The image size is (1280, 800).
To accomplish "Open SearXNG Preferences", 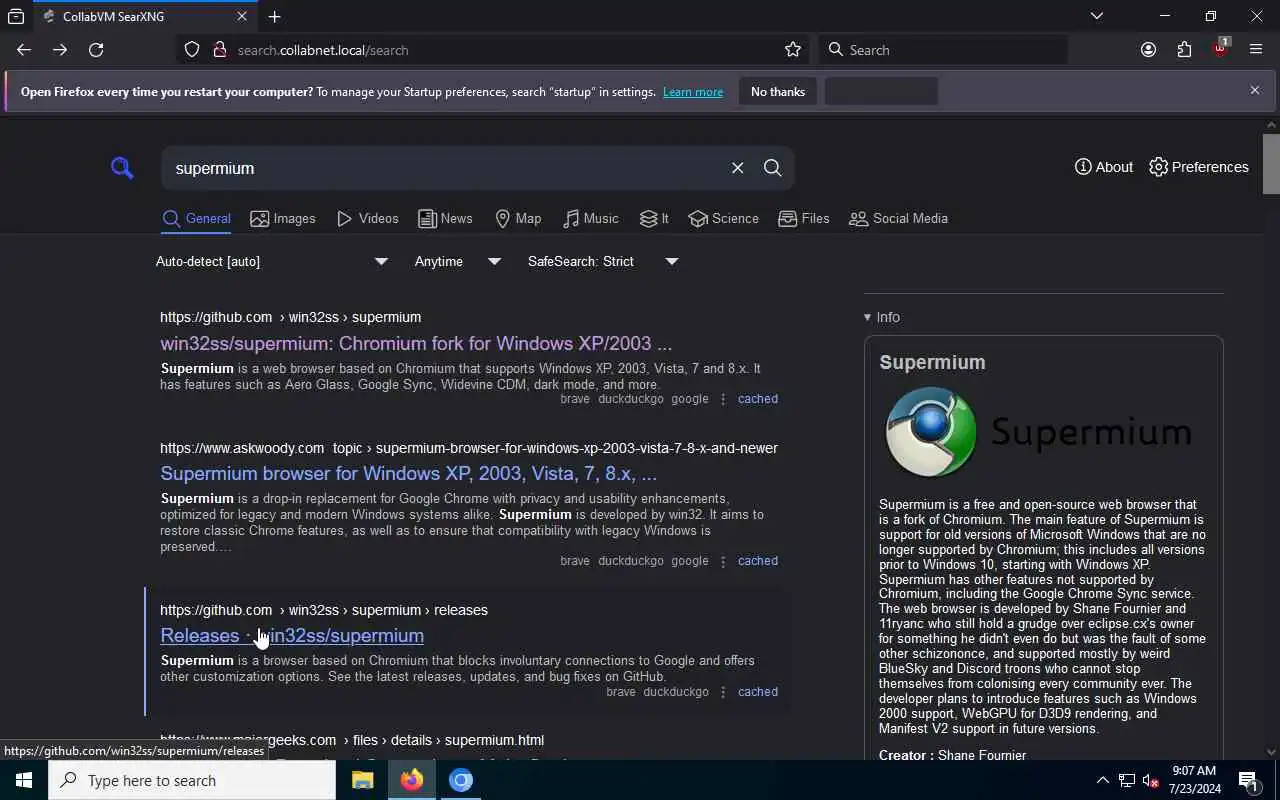I will [1199, 167].
